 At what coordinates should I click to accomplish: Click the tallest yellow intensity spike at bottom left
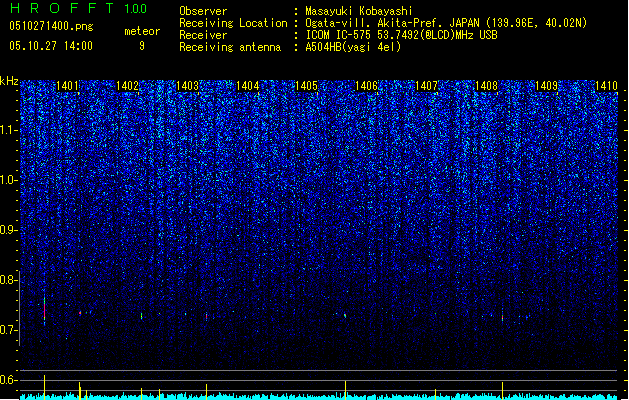tap(45, 387)
